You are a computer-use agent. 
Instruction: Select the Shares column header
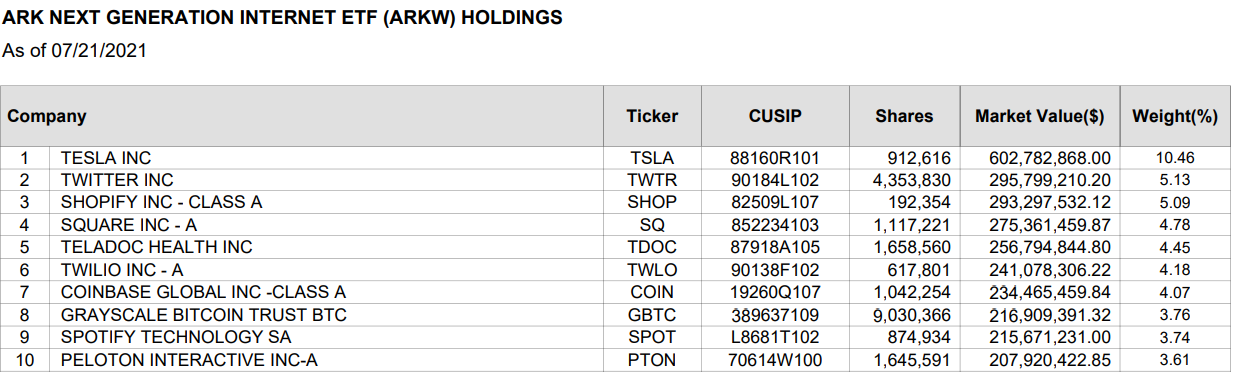click(x=904, y=116)
